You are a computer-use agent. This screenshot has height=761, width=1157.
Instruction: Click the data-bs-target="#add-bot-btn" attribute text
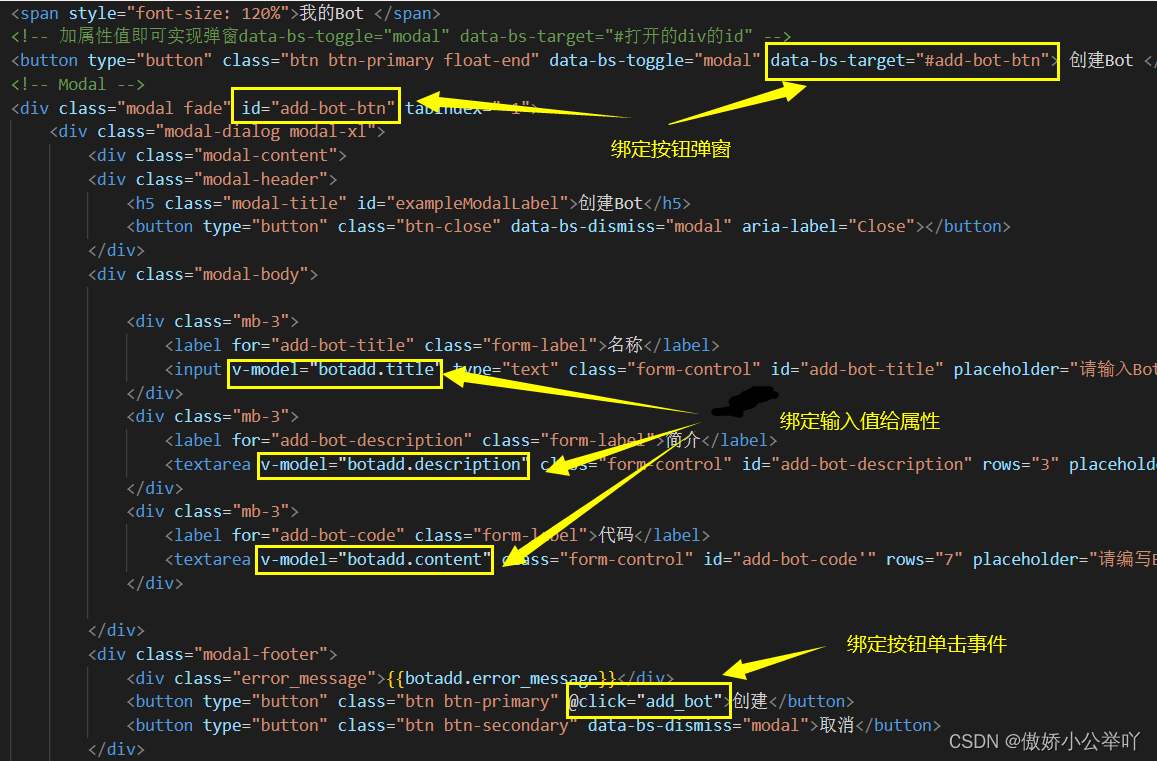(910, 61)
